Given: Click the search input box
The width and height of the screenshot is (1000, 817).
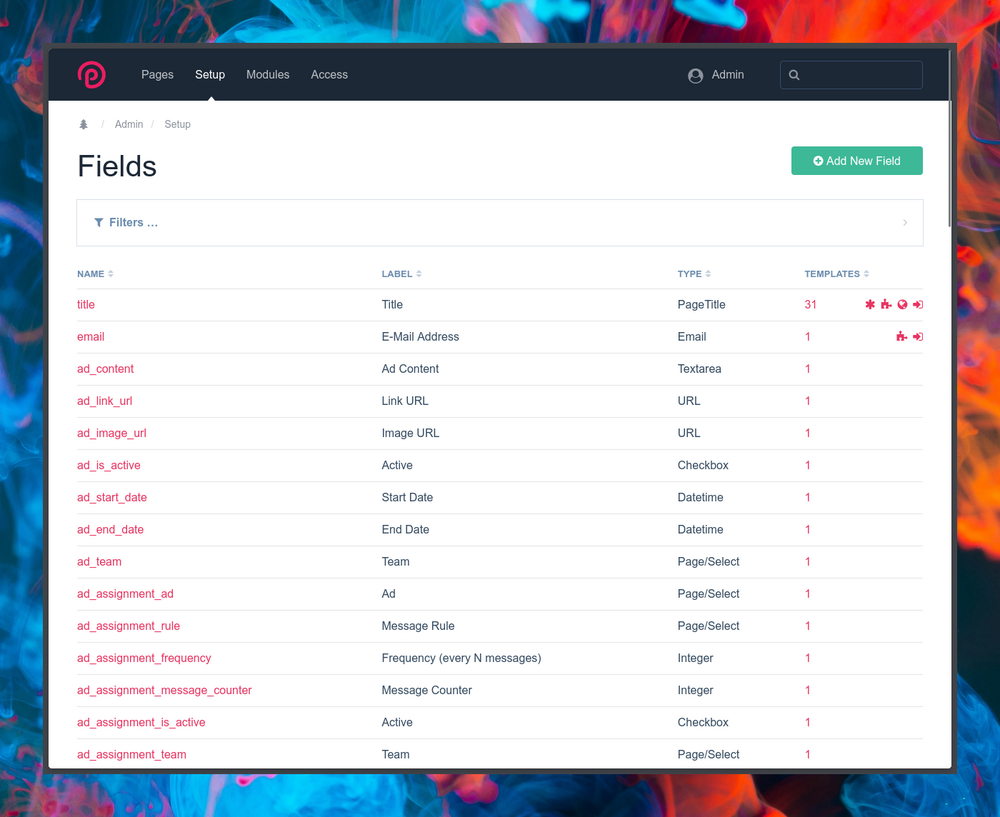Looking at the screenshot, I should [858, 75].
